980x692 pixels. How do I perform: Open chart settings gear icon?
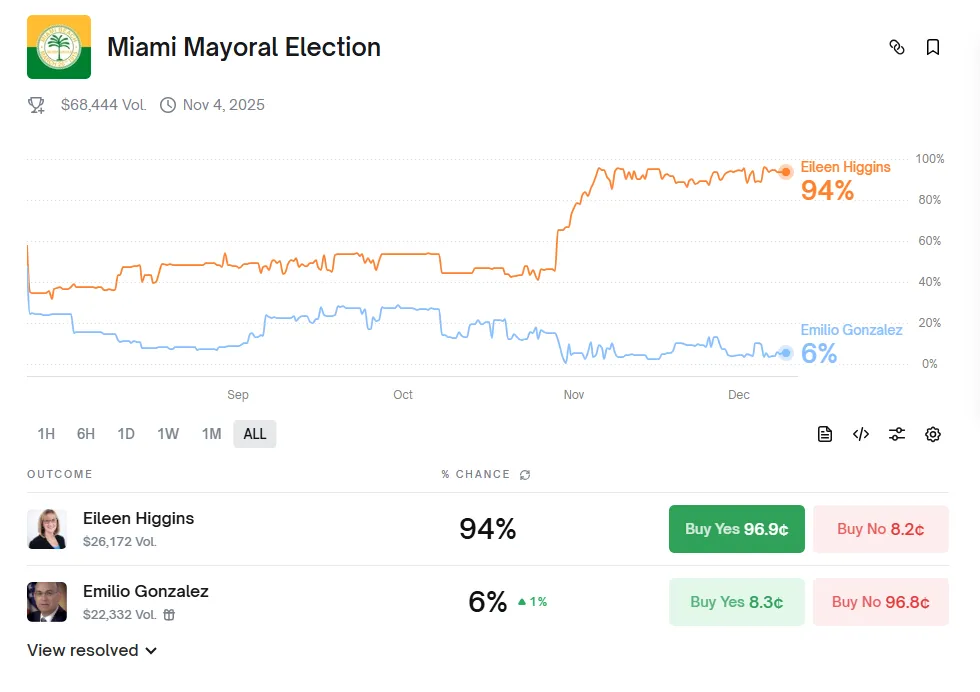tap(933, 434)
